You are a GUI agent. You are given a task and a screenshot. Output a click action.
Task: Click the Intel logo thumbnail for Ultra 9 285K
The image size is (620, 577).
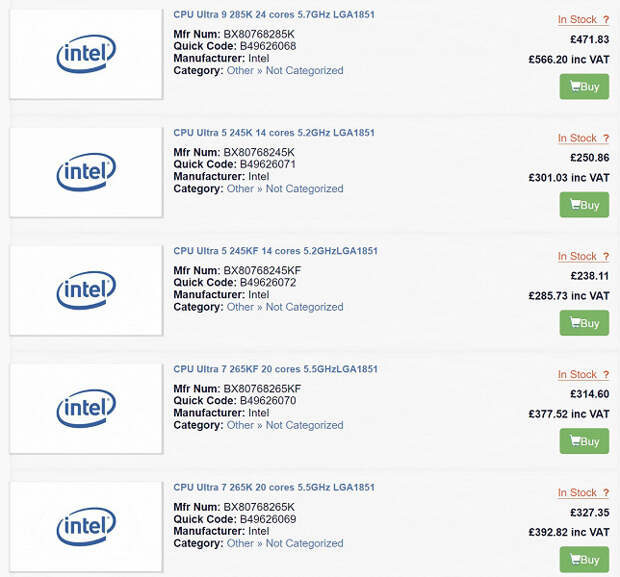(x=86, y=54)
